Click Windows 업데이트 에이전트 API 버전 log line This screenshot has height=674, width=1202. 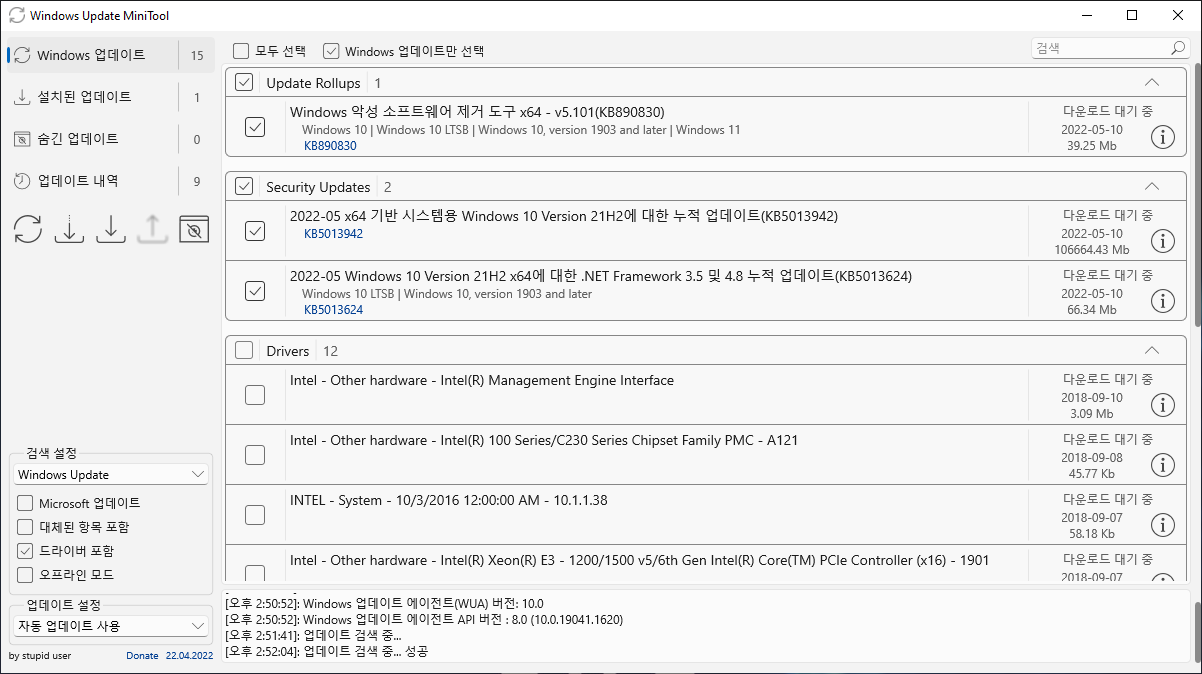click(424, 619)
